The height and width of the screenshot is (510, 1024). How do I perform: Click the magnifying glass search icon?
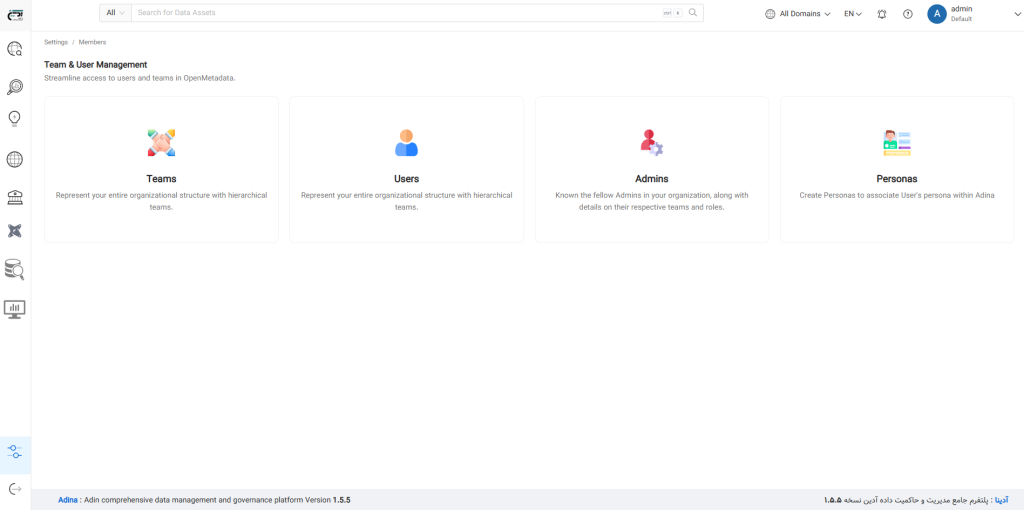[x=693, y=13]
